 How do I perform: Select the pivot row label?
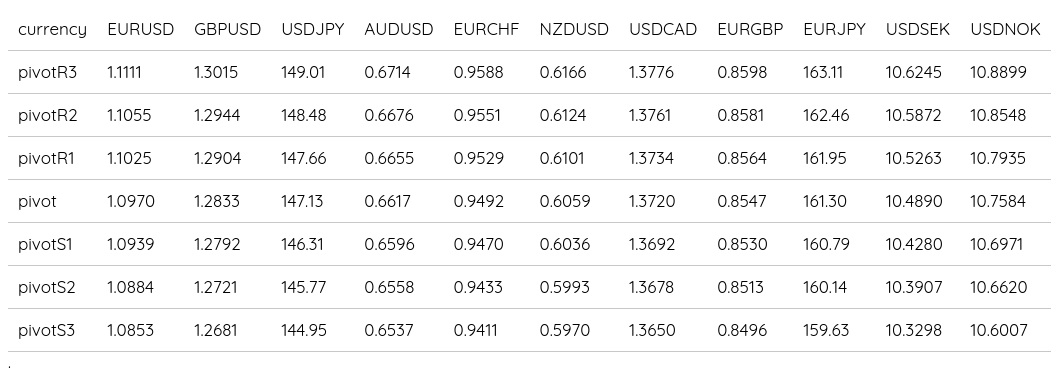point(38,201)
